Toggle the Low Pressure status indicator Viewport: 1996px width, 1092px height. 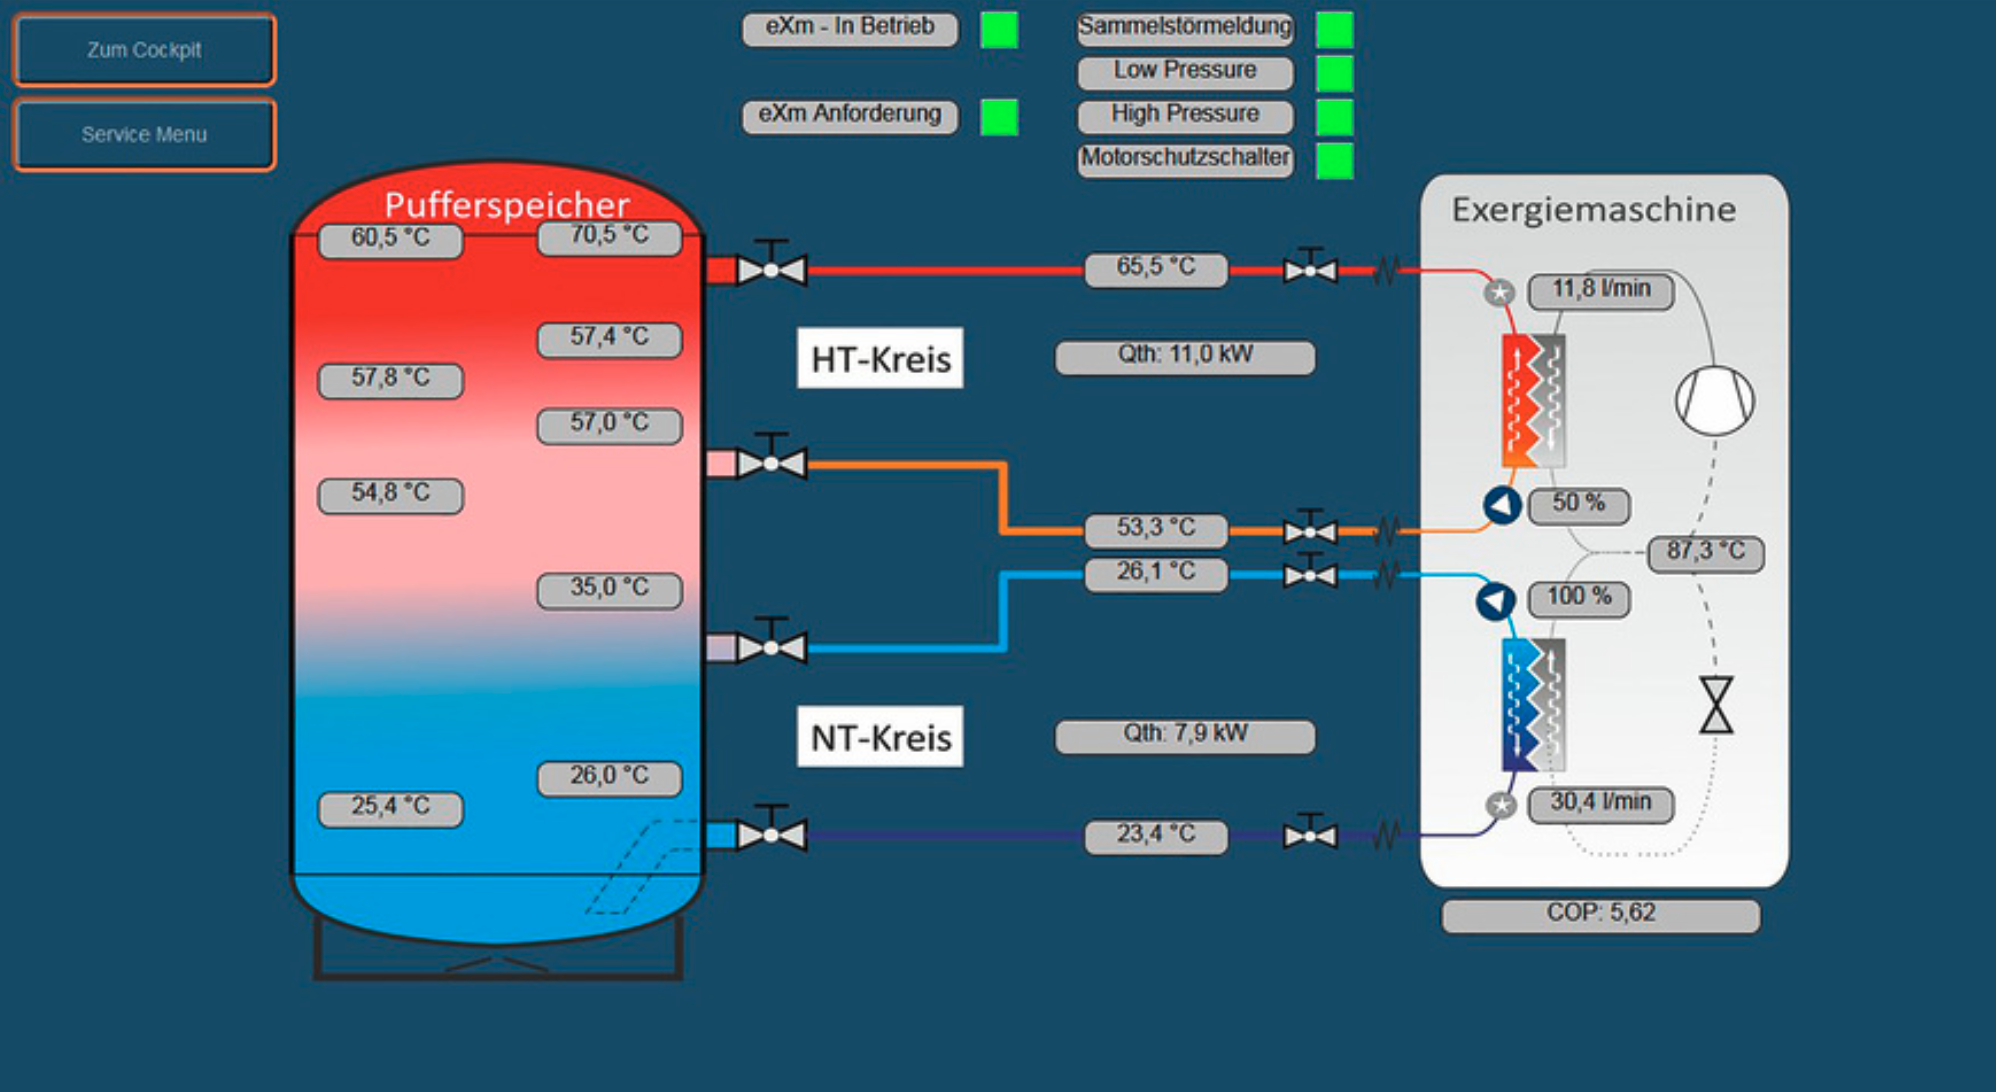pyautogui.click(x=1334, y=73)
